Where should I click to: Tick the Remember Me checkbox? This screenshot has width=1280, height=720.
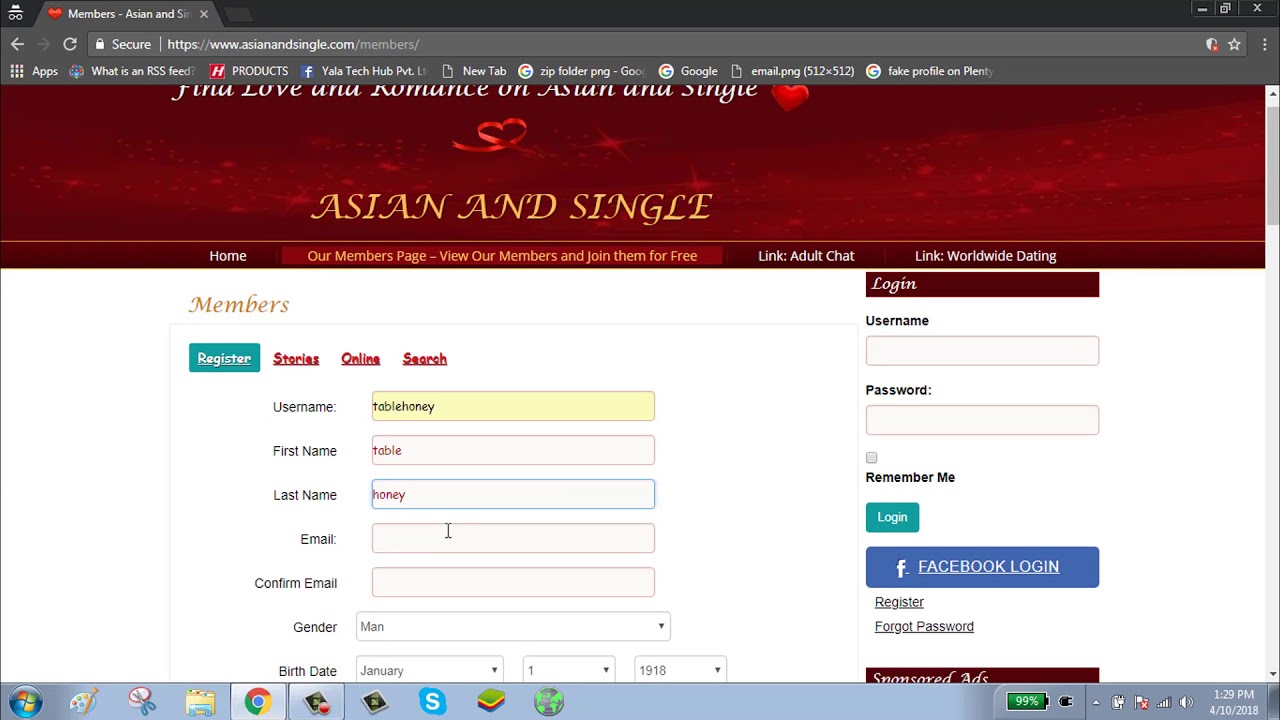(871, 458)
